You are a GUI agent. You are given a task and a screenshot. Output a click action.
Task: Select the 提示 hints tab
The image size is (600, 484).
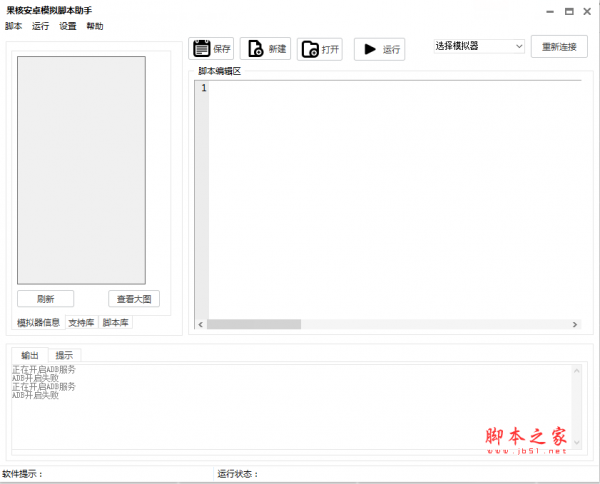point(64,355)
